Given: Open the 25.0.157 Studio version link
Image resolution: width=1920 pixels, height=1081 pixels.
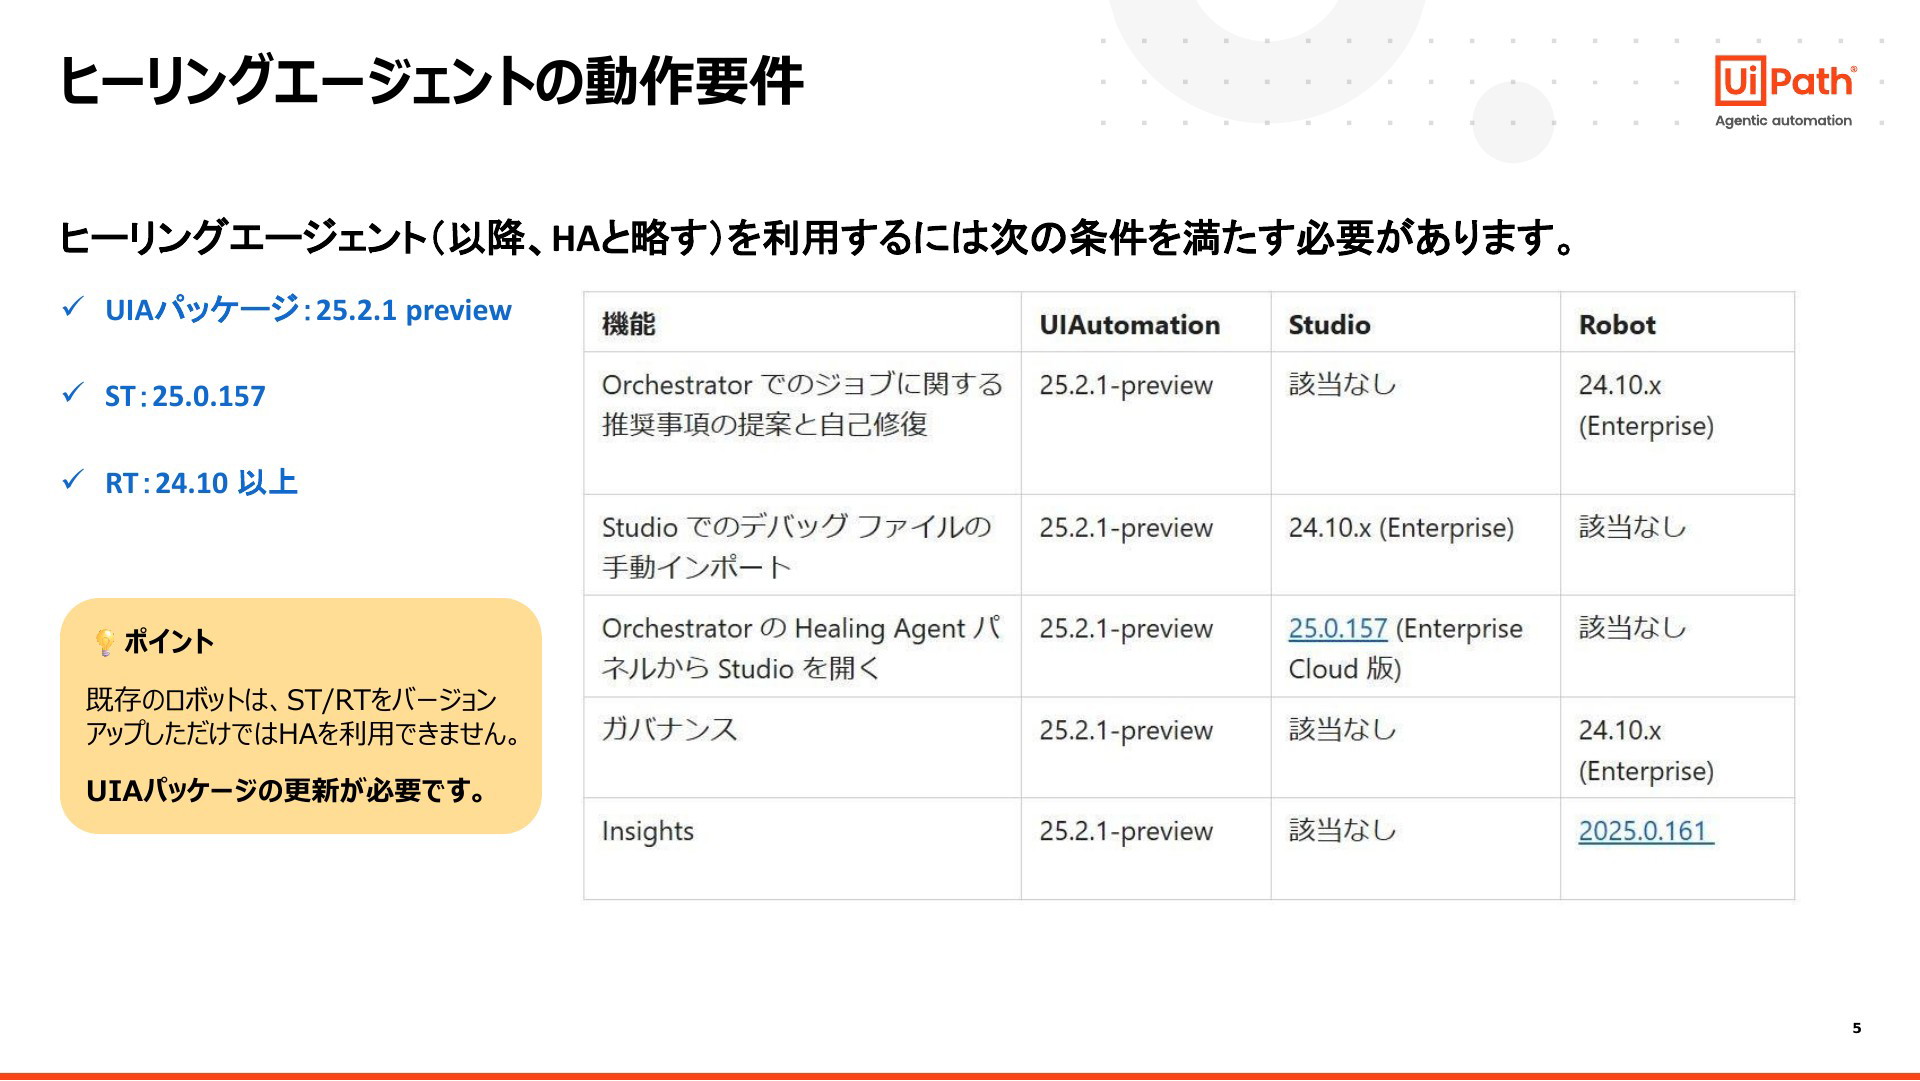Looking at the screenshot, I should (1337, 629).
